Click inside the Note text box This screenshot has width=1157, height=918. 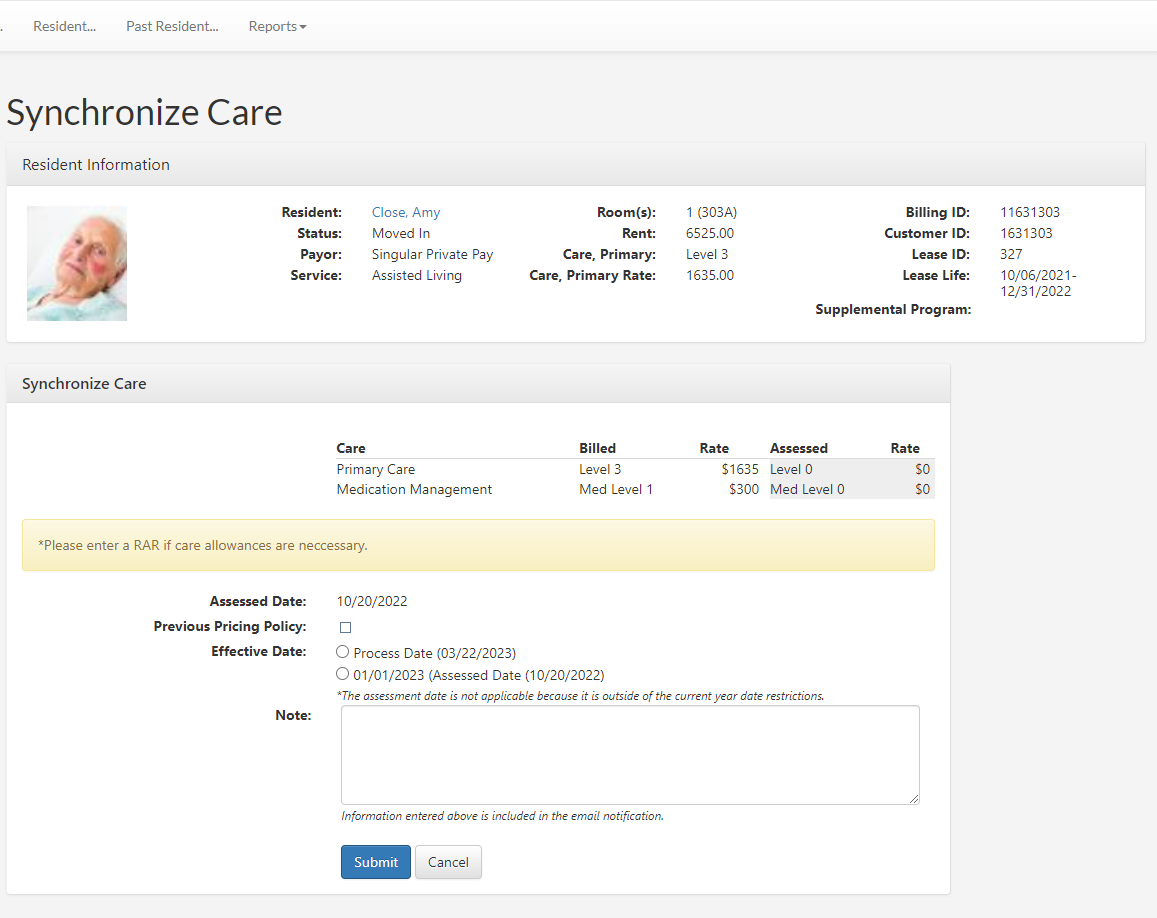pos(630,755)
